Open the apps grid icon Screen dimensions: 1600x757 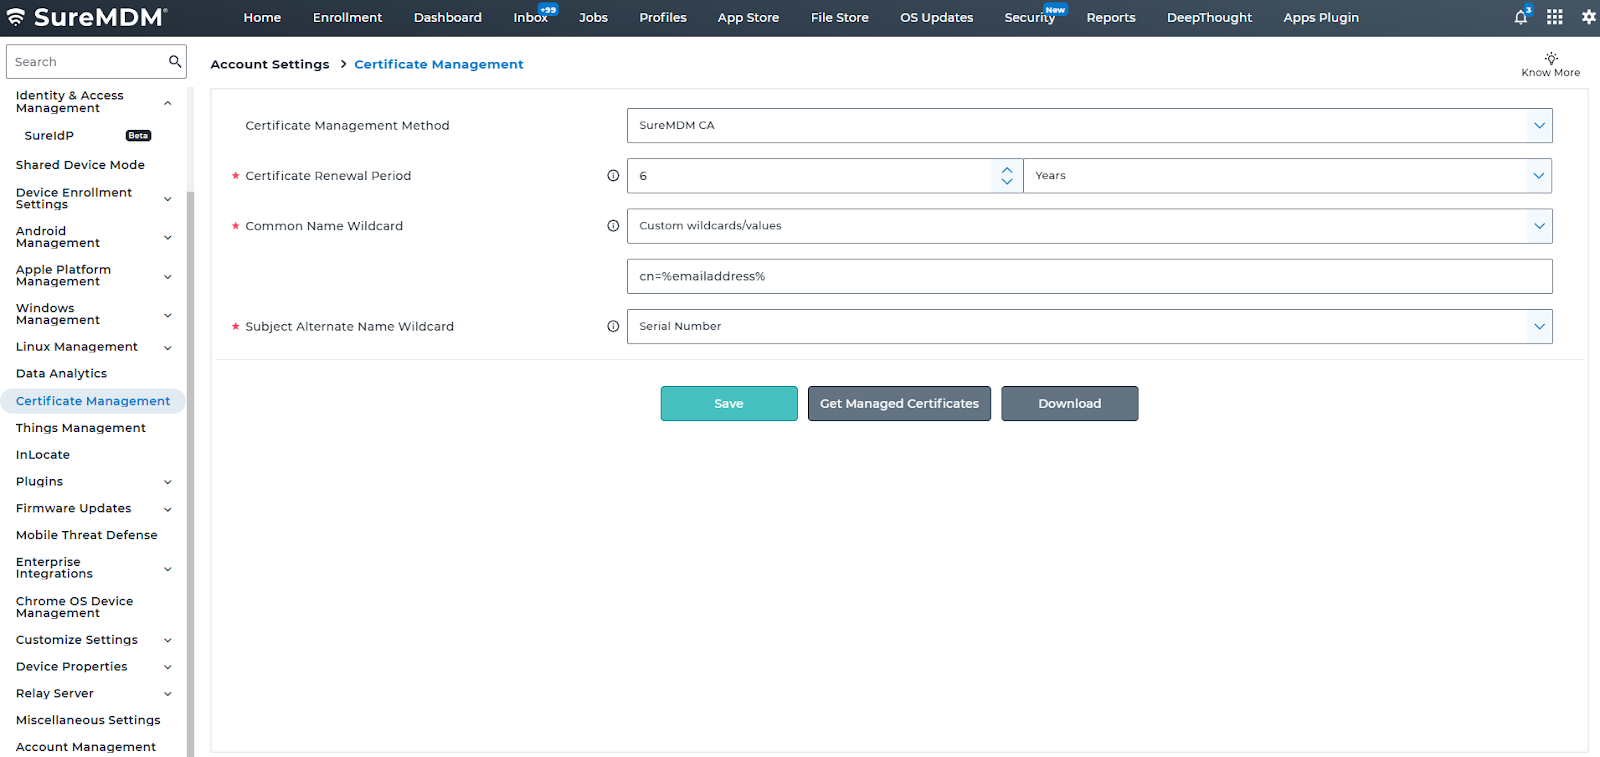[1554, 17]
